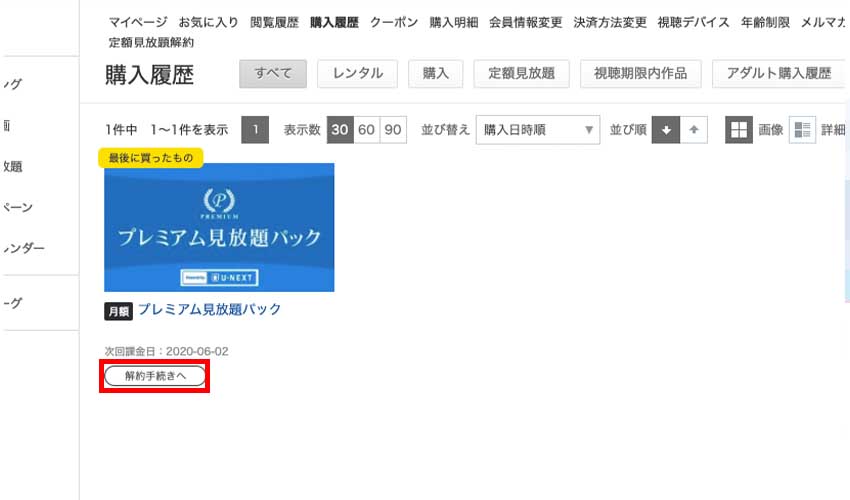The image size is (850, 500).
Task: Show 視聴期限内作品 filter tab
Action: (x=640, y=73)
